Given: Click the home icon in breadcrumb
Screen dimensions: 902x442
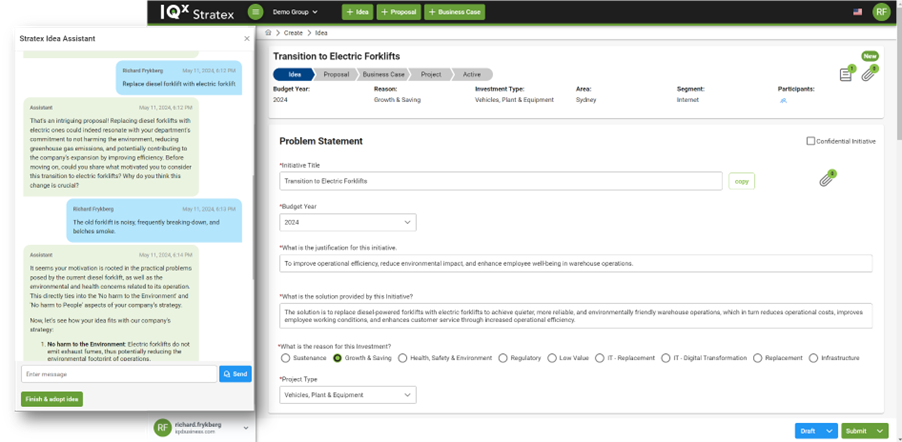Looking at the screenshot, I should pyautogui.click(x=268, y=33).
